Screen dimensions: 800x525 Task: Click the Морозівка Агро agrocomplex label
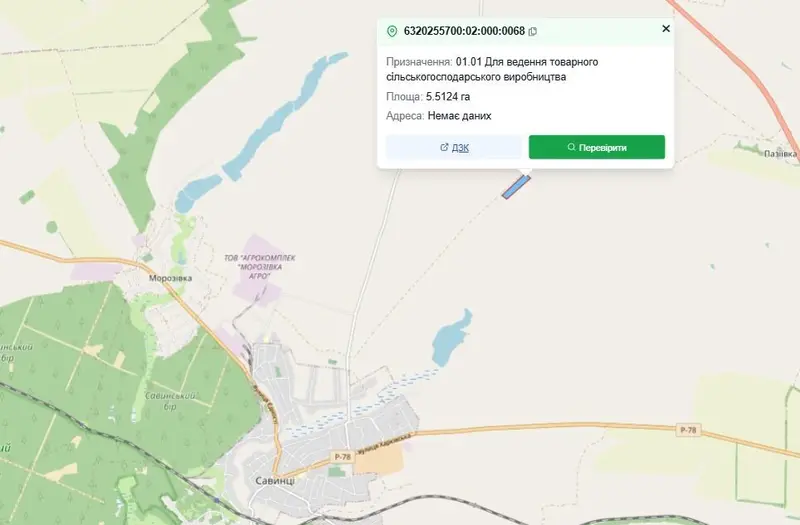click(x=260, y=267)
